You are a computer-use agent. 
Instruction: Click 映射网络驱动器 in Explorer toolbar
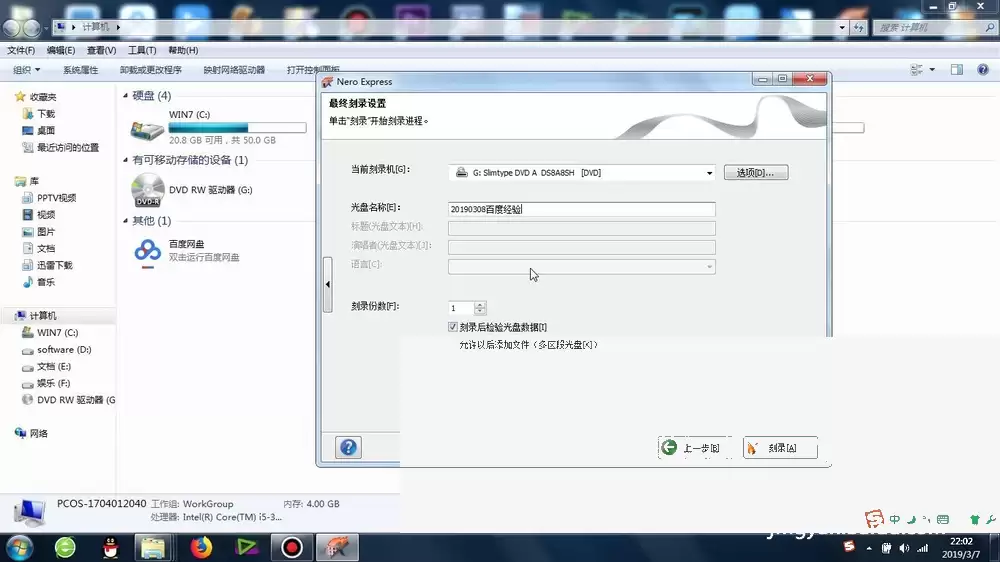click(234, 70)
